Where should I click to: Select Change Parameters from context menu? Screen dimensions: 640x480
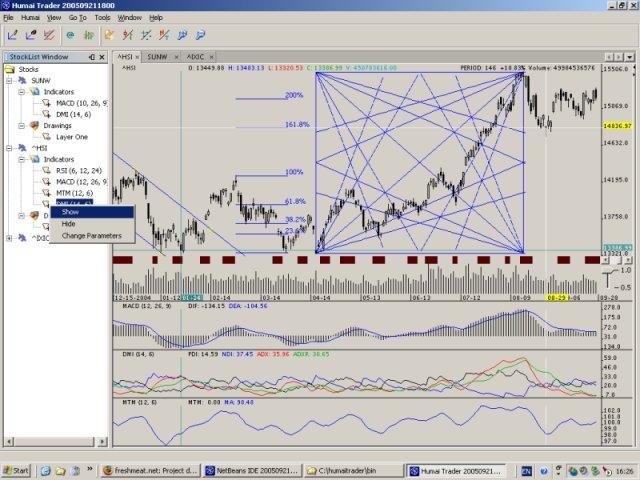(x=91, y=236)
